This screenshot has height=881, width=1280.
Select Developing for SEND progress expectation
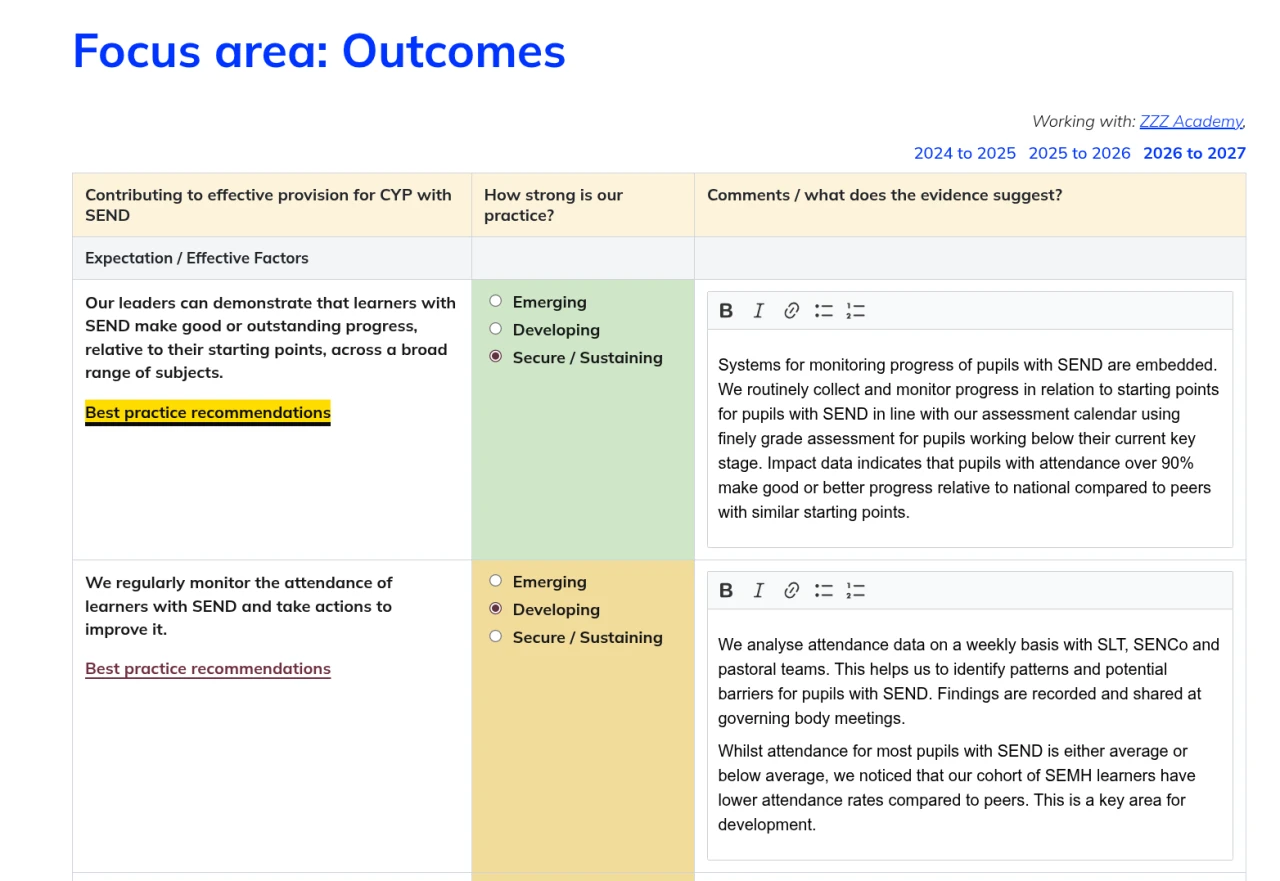pos(496,329)
